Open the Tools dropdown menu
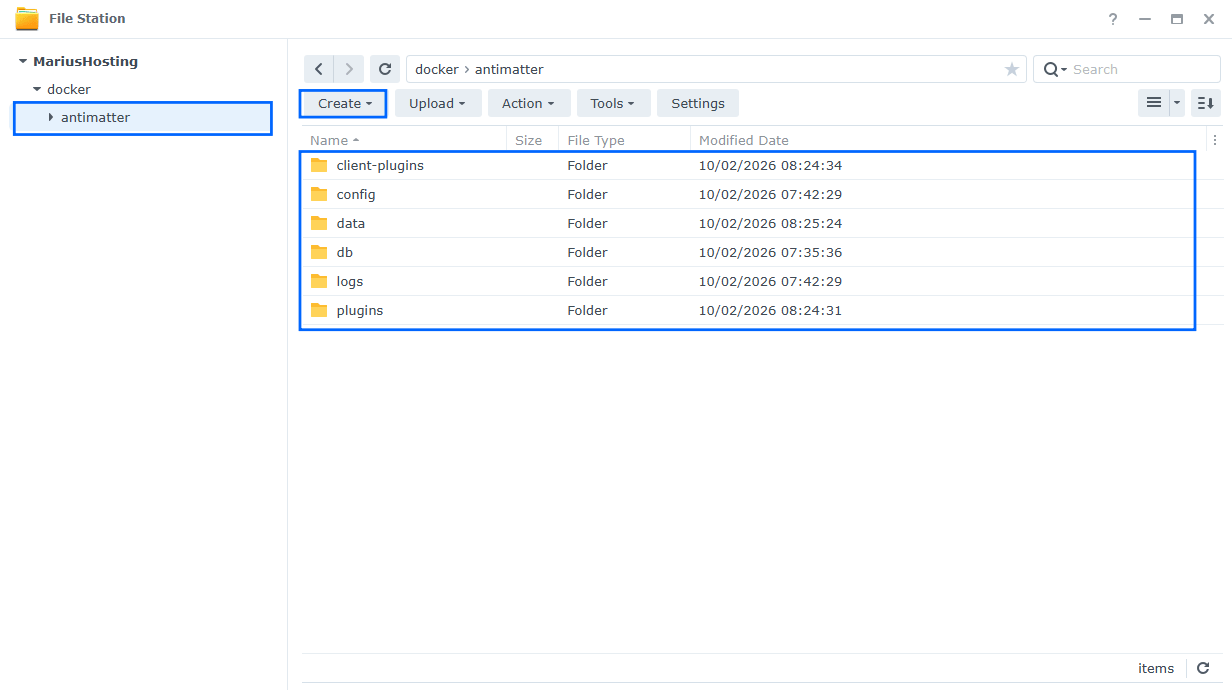 (x=614, y=103)
